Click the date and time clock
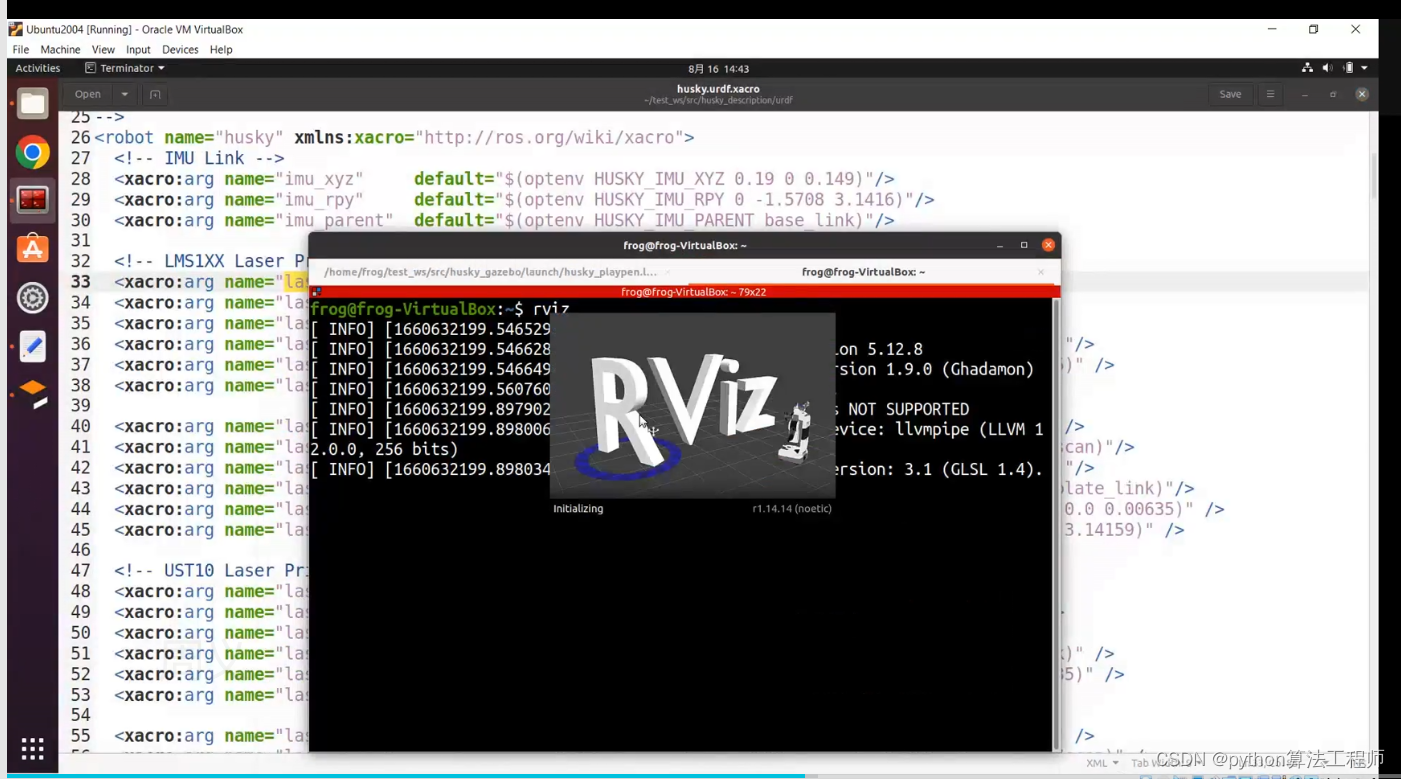 (718, 69)
